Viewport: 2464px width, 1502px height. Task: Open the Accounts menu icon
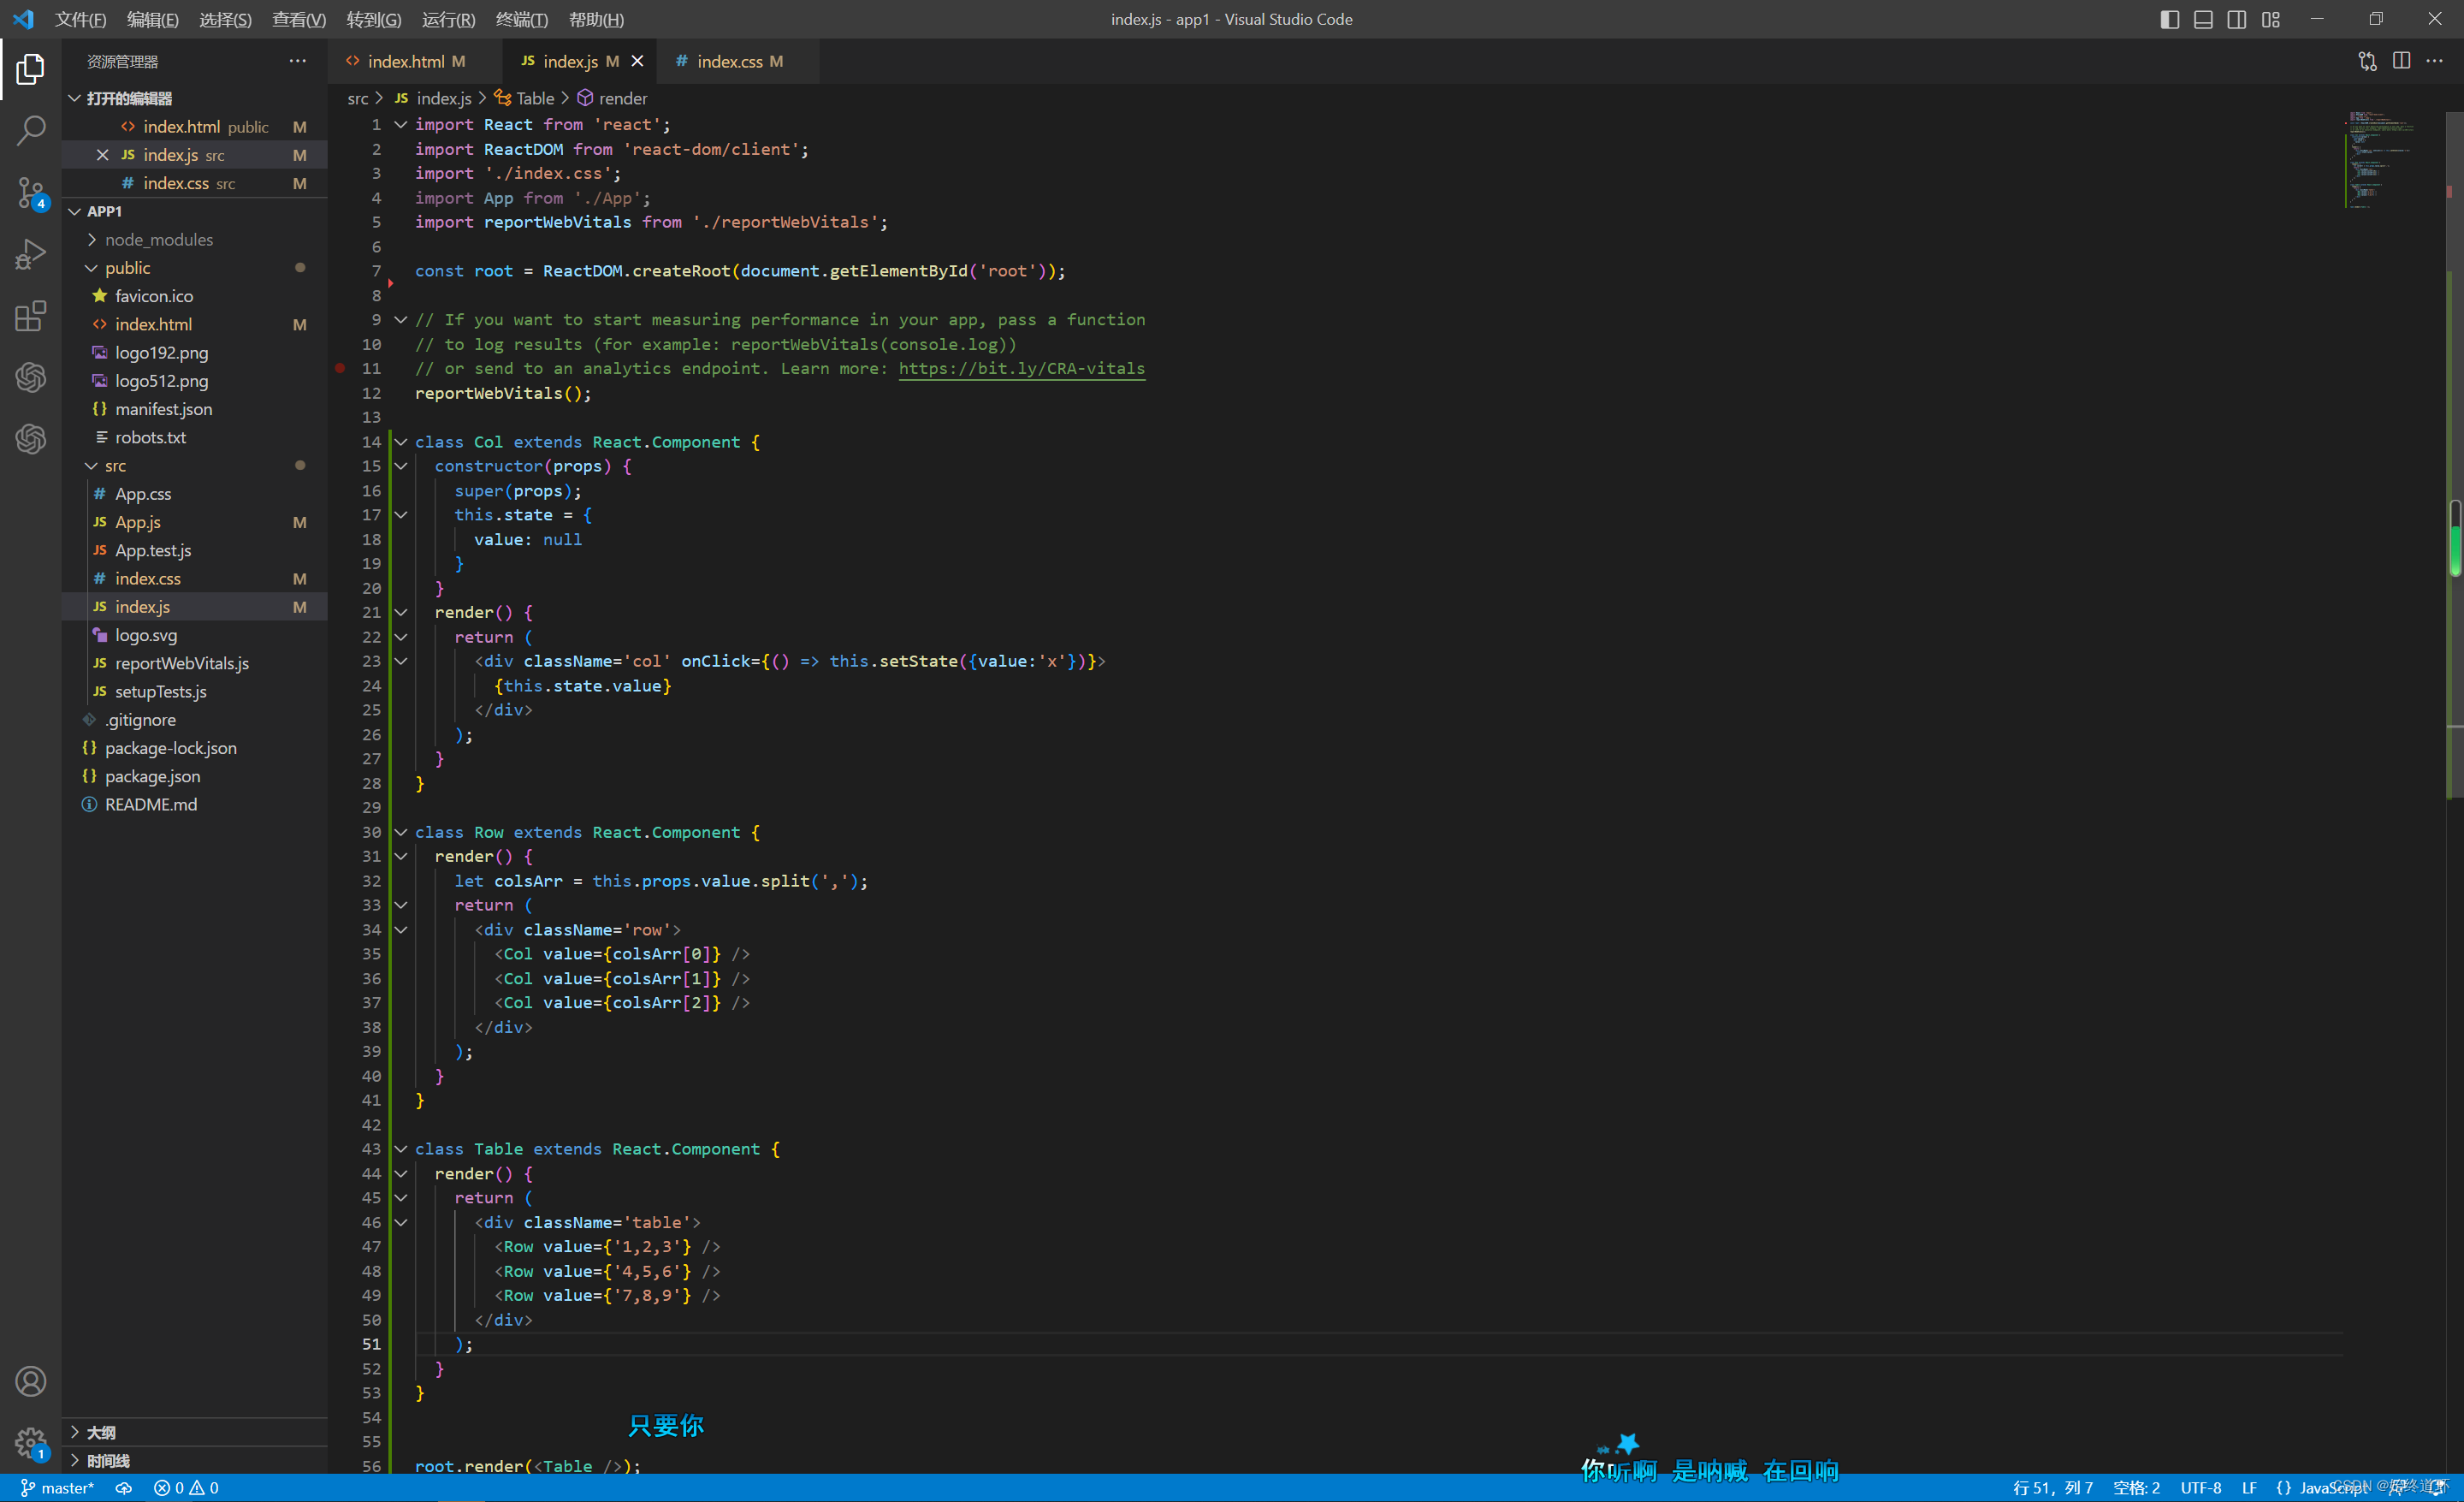point(31,1381)
